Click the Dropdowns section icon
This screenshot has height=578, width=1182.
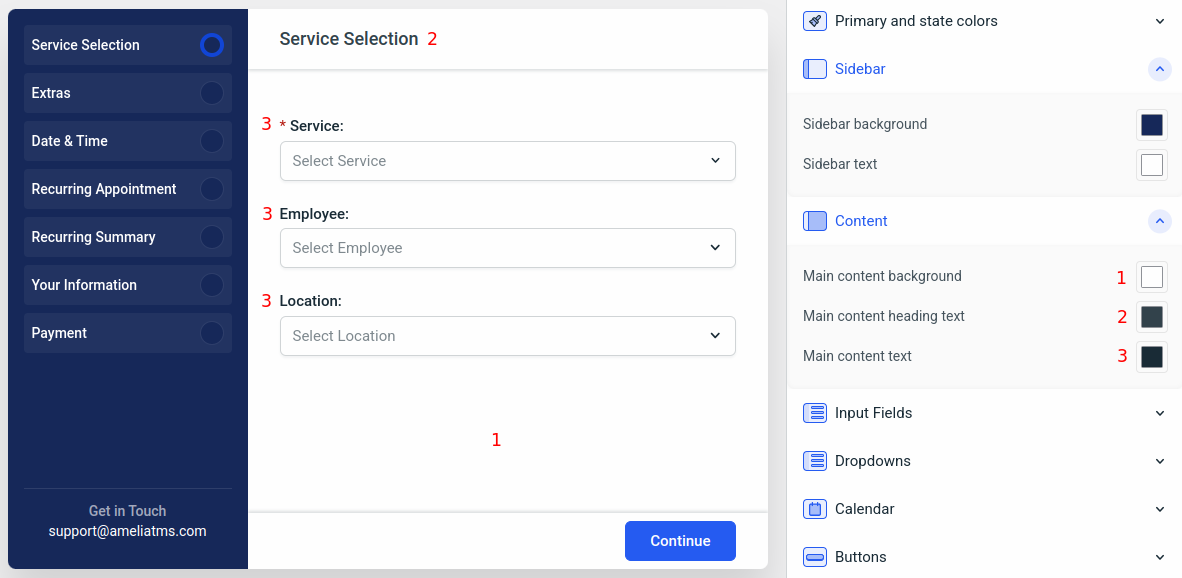coord(815,461)
